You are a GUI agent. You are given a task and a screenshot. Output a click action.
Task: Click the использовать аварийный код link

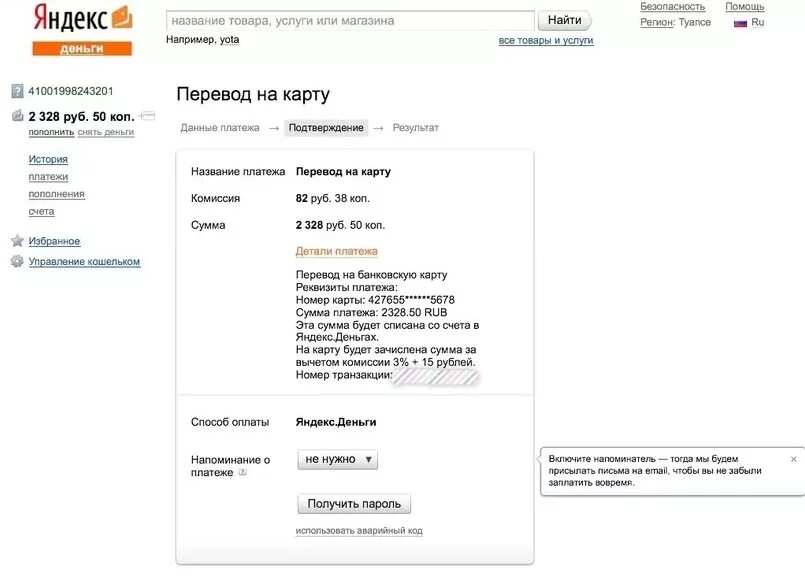(x=359, y=531)
